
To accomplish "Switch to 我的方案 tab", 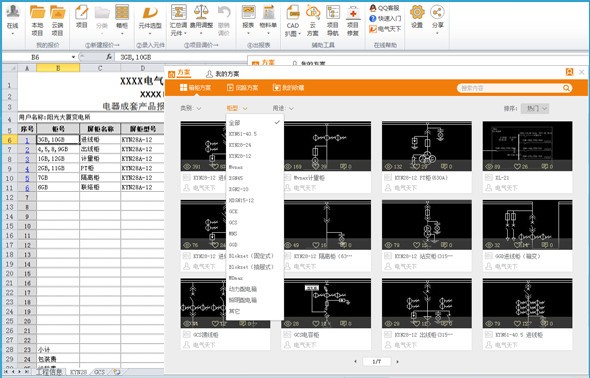I will (222, 74).
